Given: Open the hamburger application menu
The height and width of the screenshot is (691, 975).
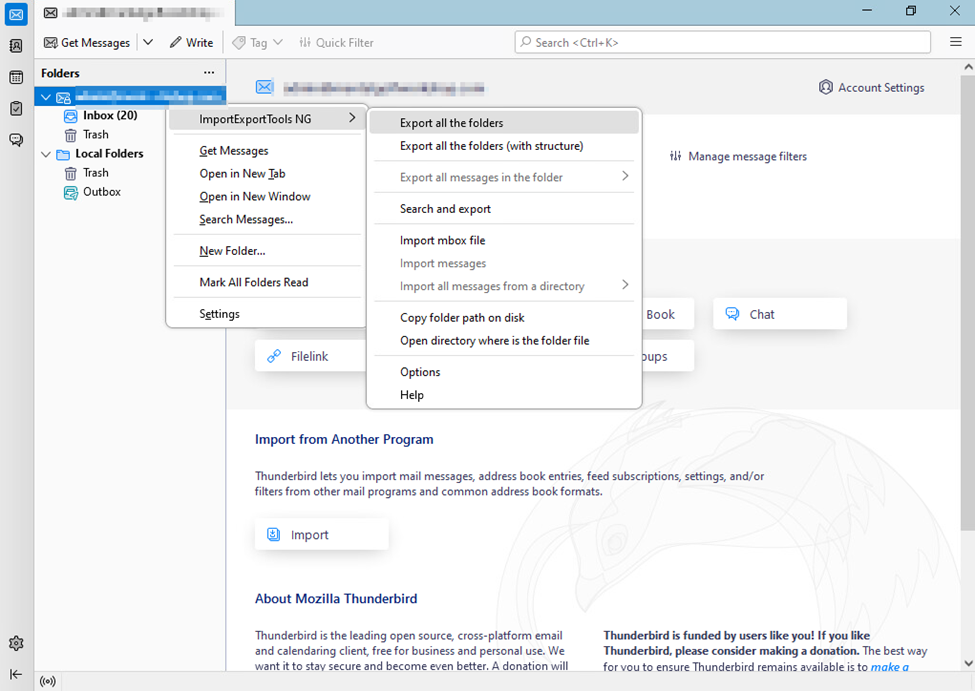Looking at the screenshot, I should click(956, 42).
